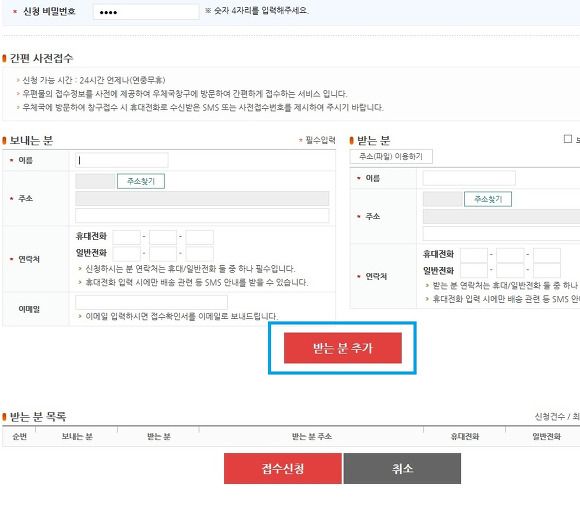Click 주소(파일) 이용하기 button
580x505 pixels.
[391, 156]
